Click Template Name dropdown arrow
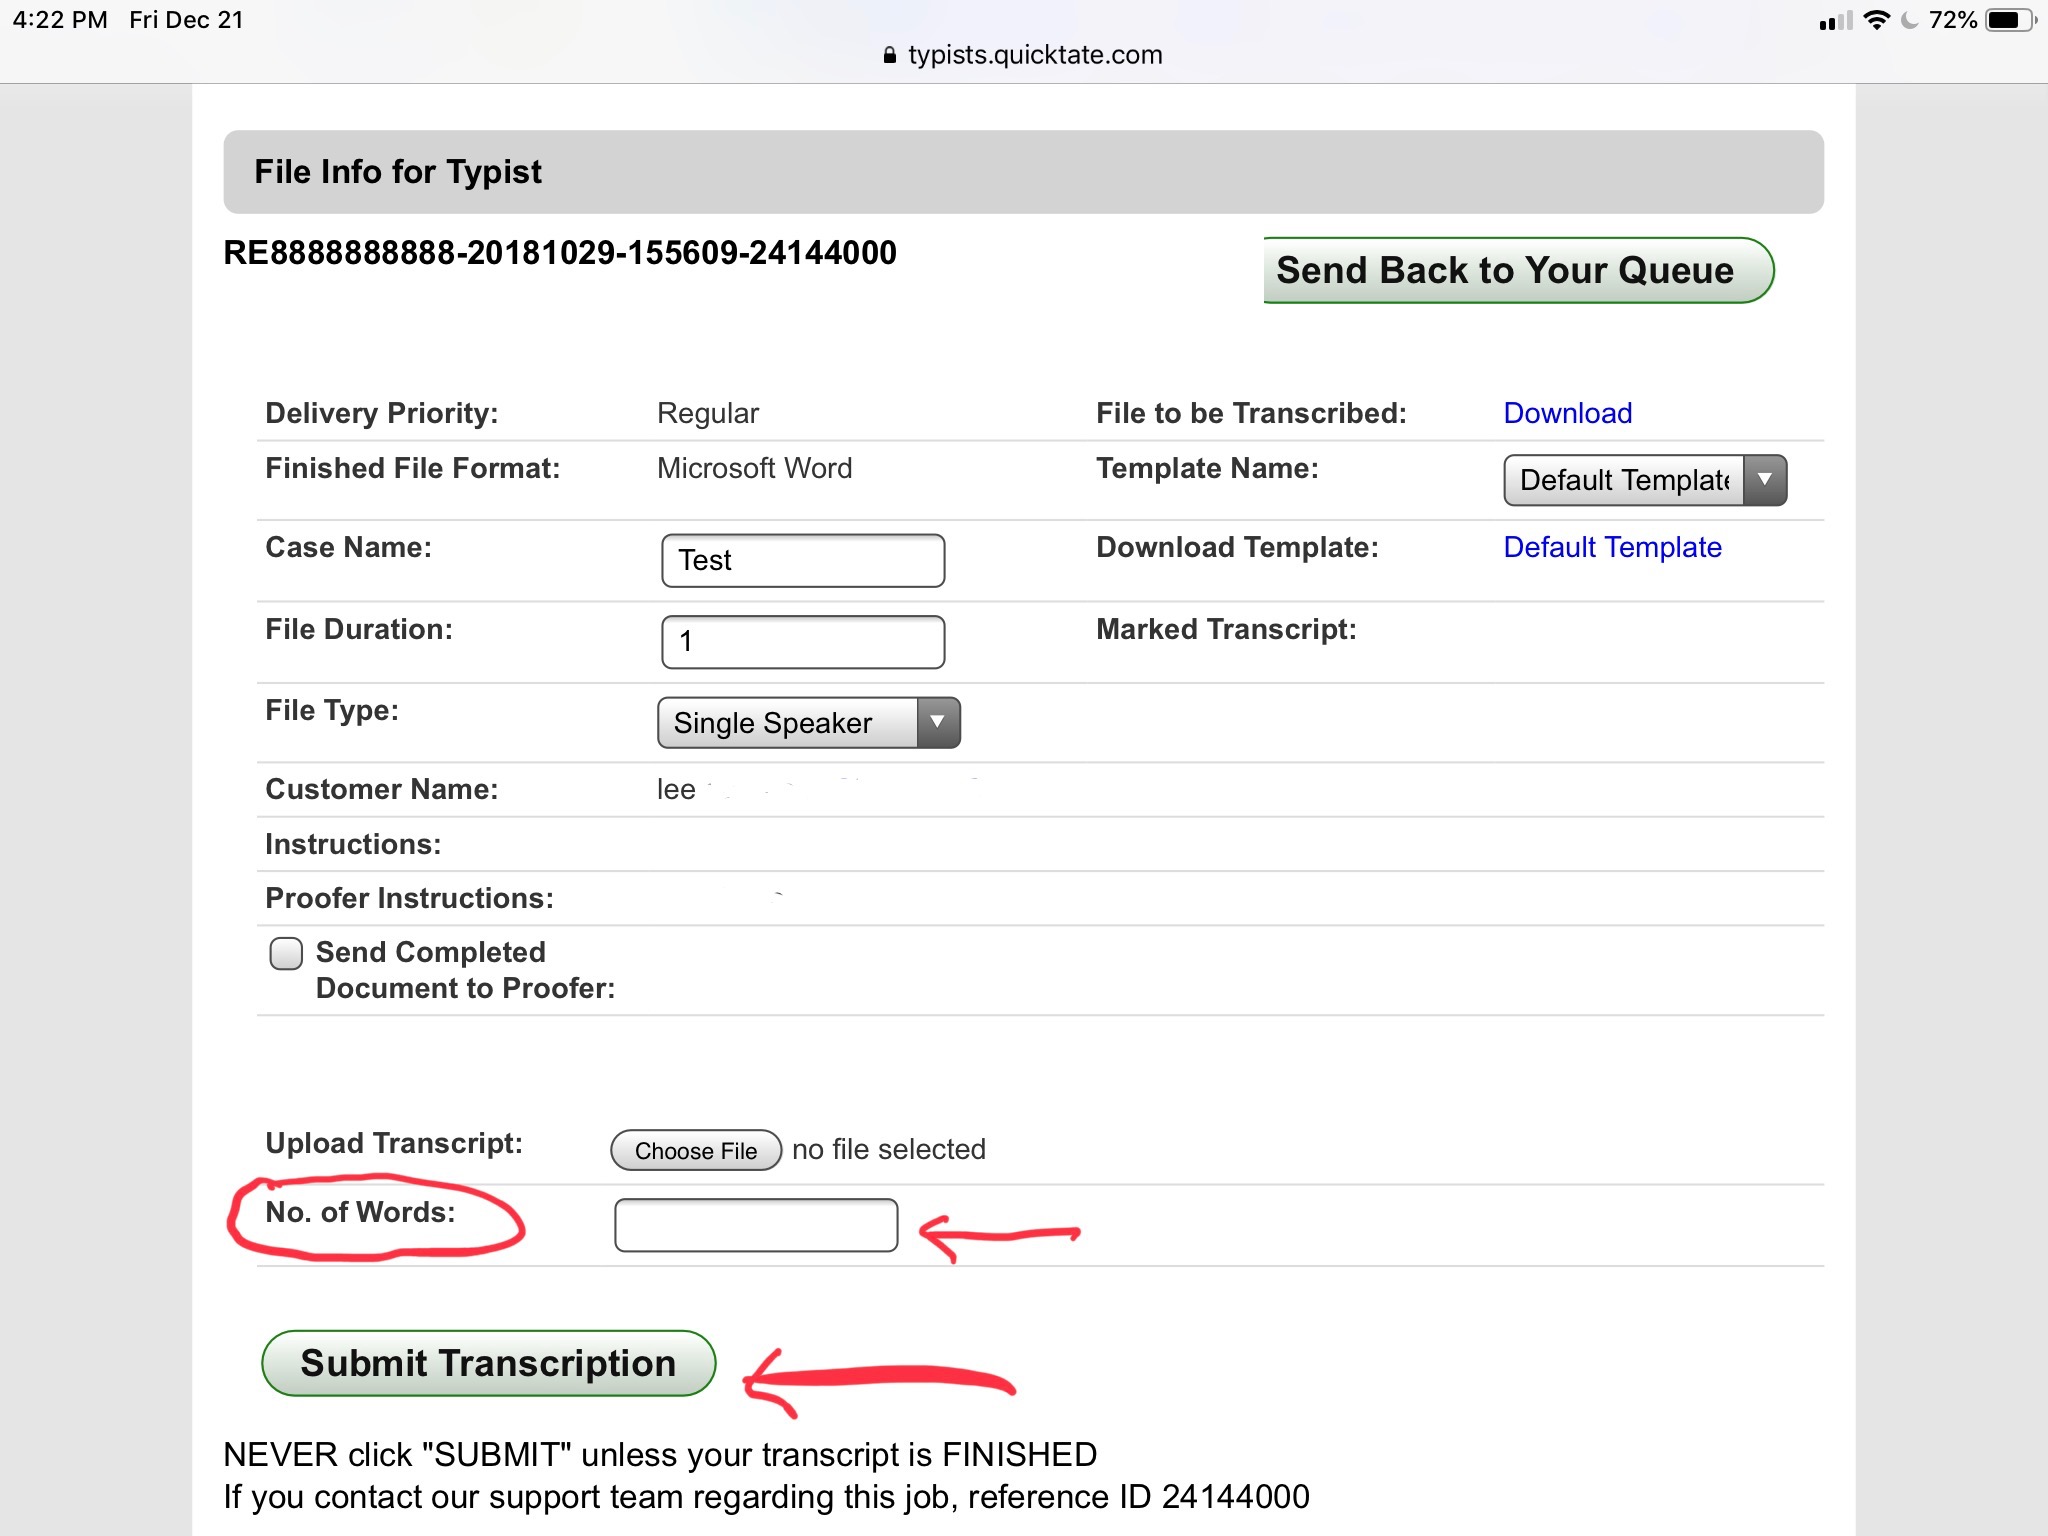The width and height of the screenshot is (2048, 1536). tap(1765, 480)
